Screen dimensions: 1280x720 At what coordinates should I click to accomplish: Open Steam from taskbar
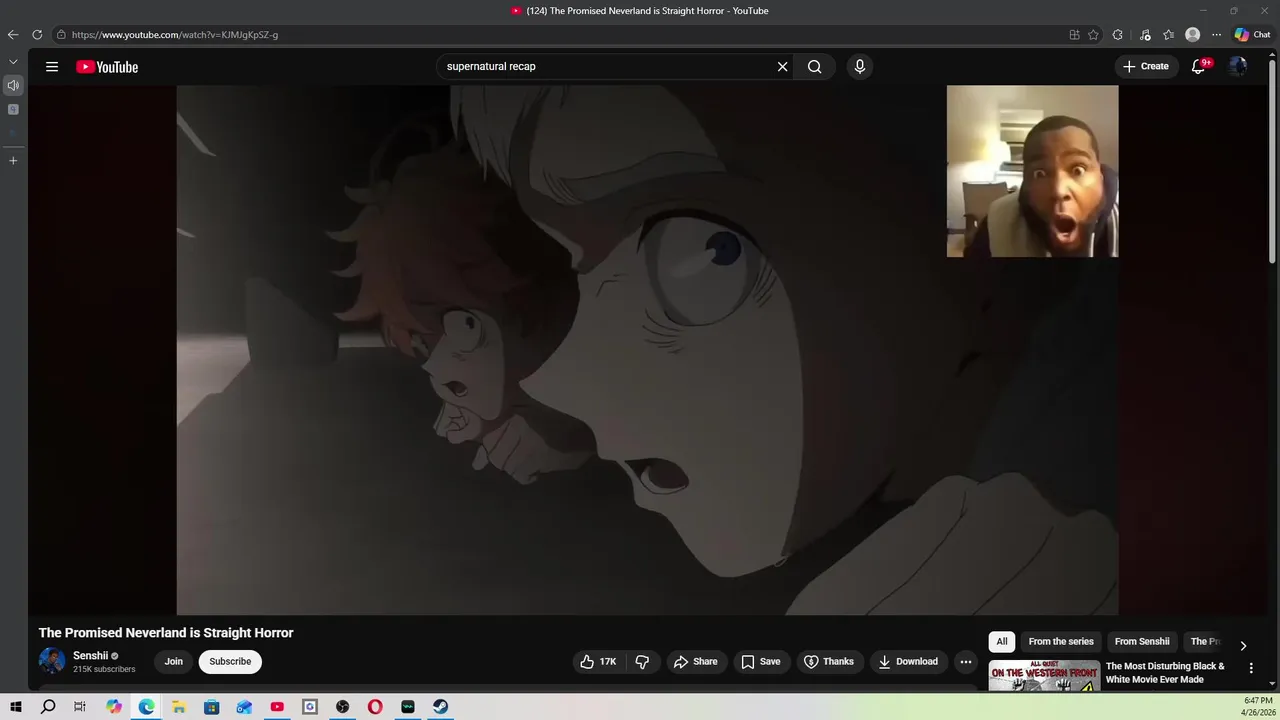441,707
